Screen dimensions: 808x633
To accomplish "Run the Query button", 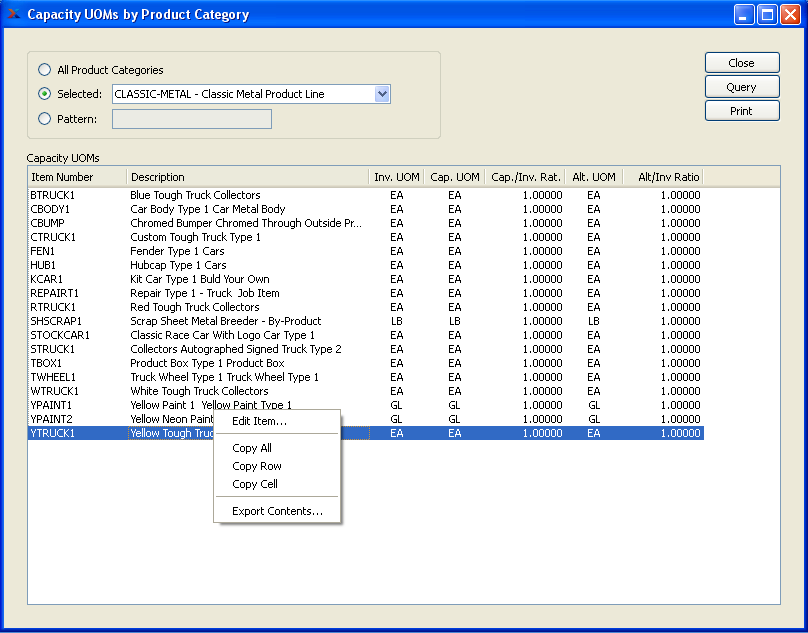I will tap(741, 87).
